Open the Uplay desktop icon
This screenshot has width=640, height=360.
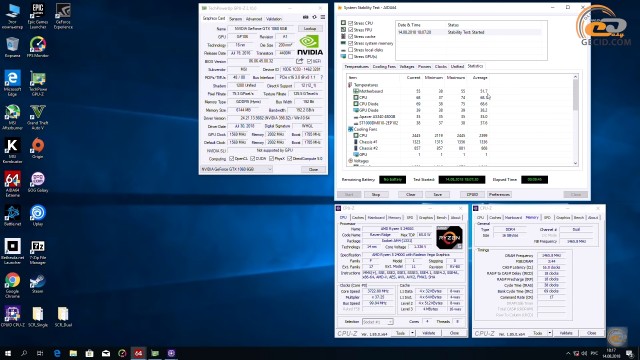38,216
